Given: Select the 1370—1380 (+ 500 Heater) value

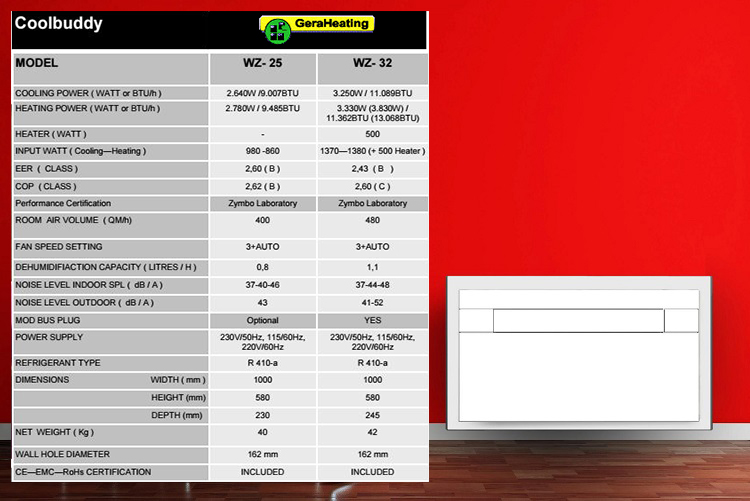Looking at the screenshot, I should [x=373, y=151].
